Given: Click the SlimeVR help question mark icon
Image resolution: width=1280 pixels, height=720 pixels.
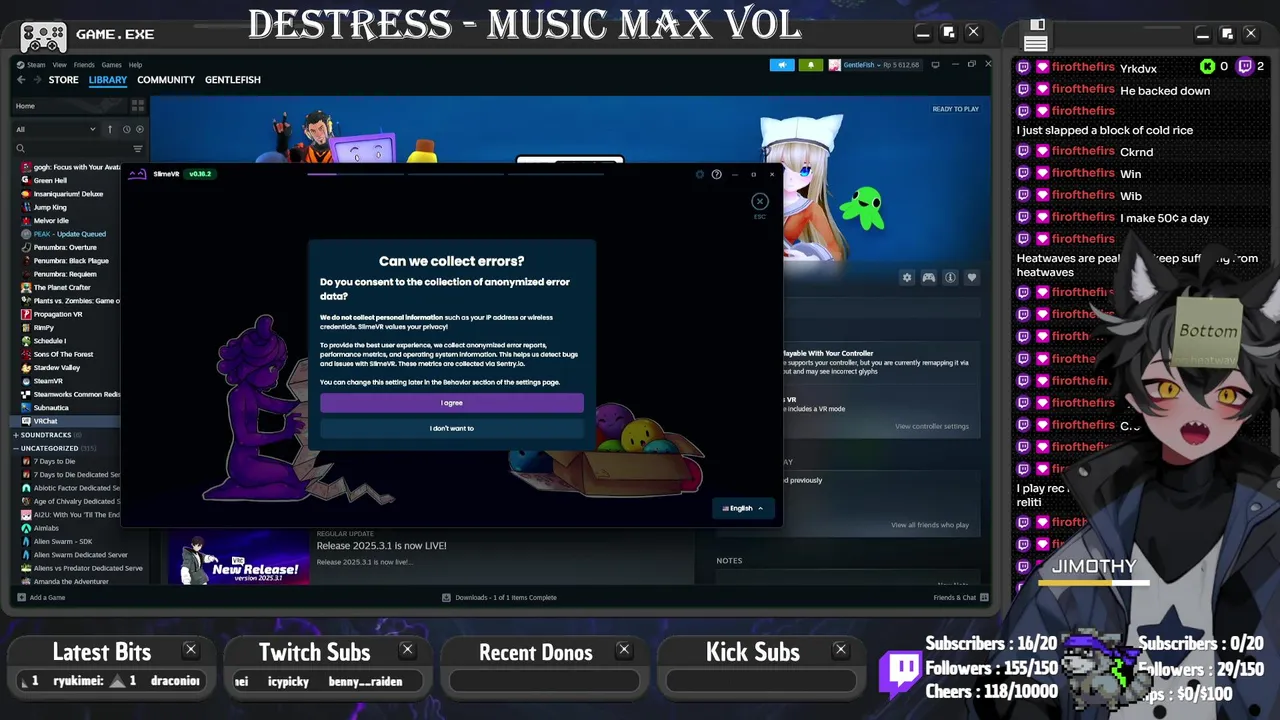Looking at the screenshot, I should pyautogui.click(x=716, y=174).
